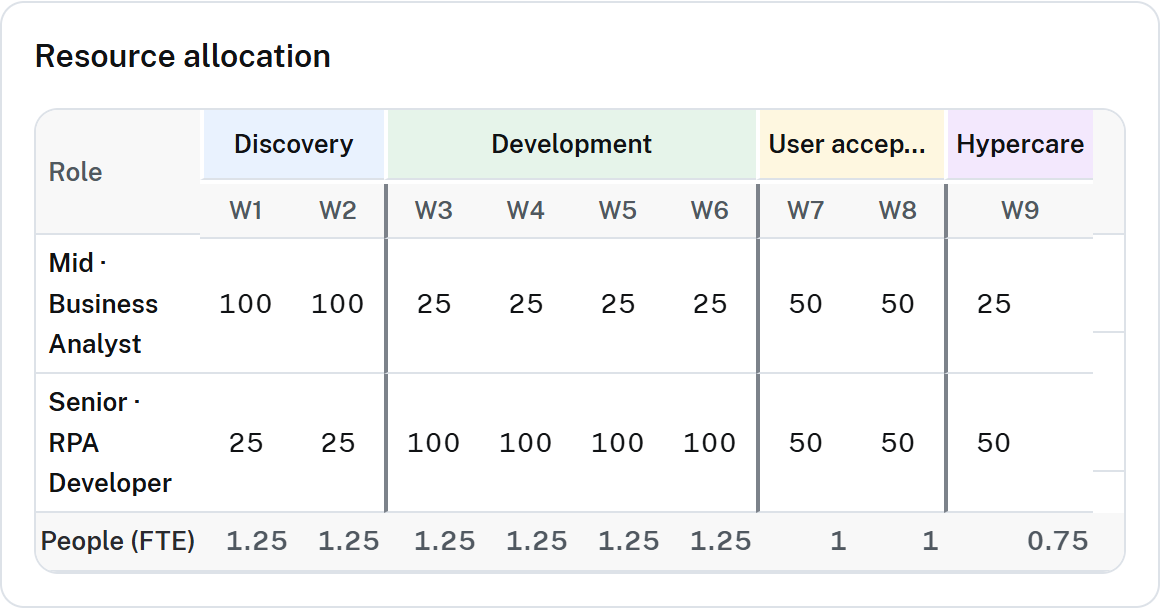Click the Hypercare phase header
1160x608 pixels.
pyautogui.click(x=1020, y=144)
